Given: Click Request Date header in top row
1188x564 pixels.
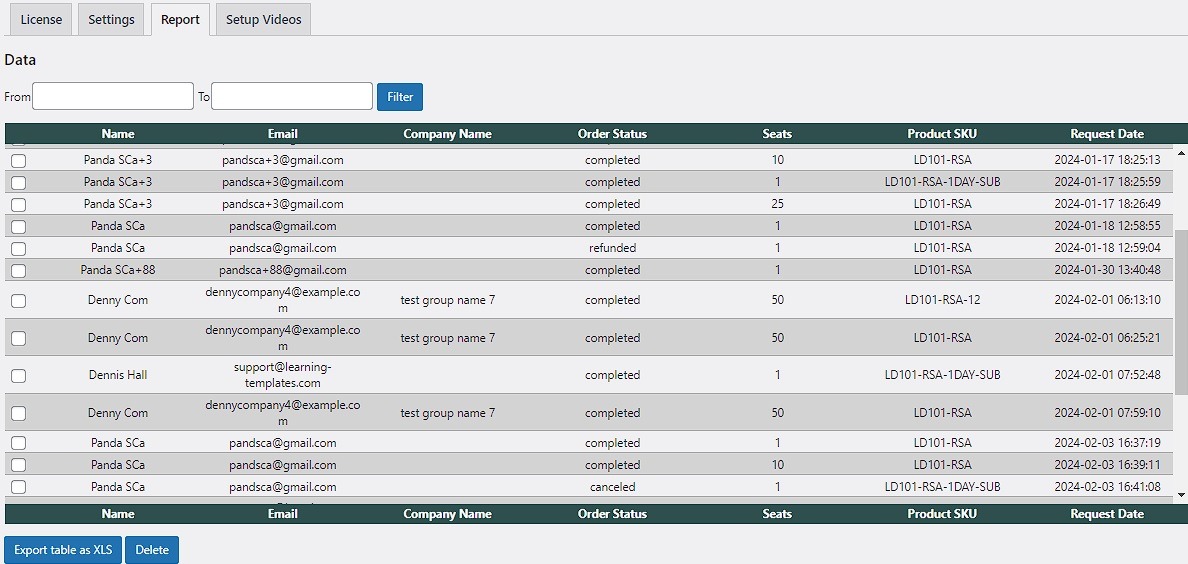Looking at the screenshot, I should (x=1106, y=134).
